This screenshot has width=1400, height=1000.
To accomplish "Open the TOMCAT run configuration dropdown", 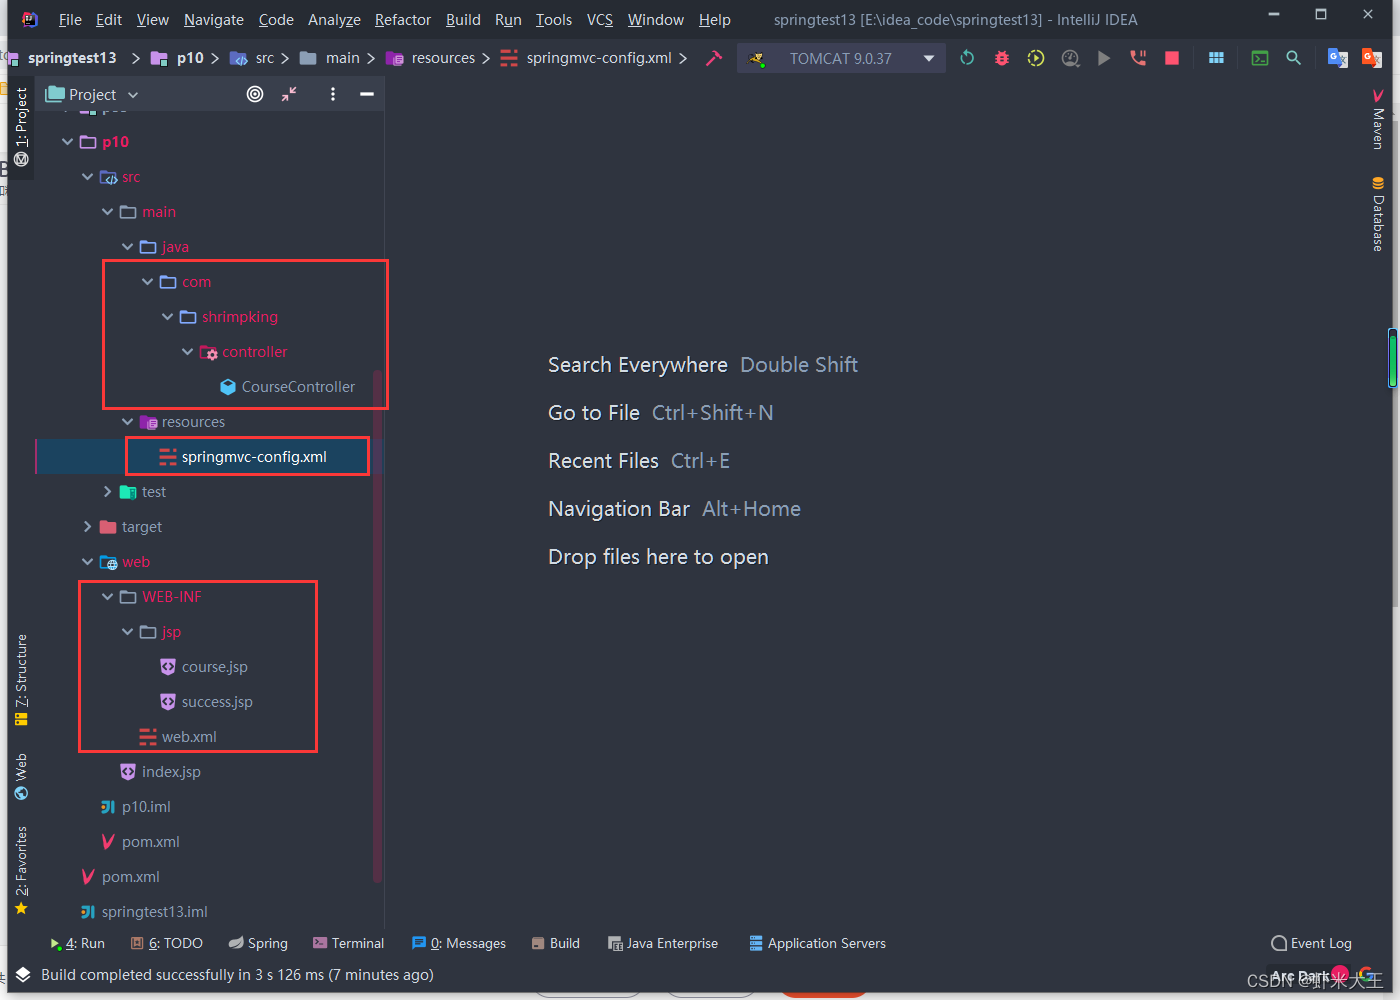I will pos(928,57).
